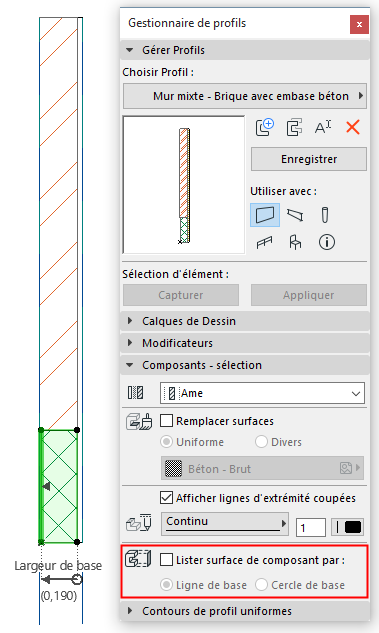Check Lister surface de composant par
Screen dimensions: 379x633
(167, 560)
